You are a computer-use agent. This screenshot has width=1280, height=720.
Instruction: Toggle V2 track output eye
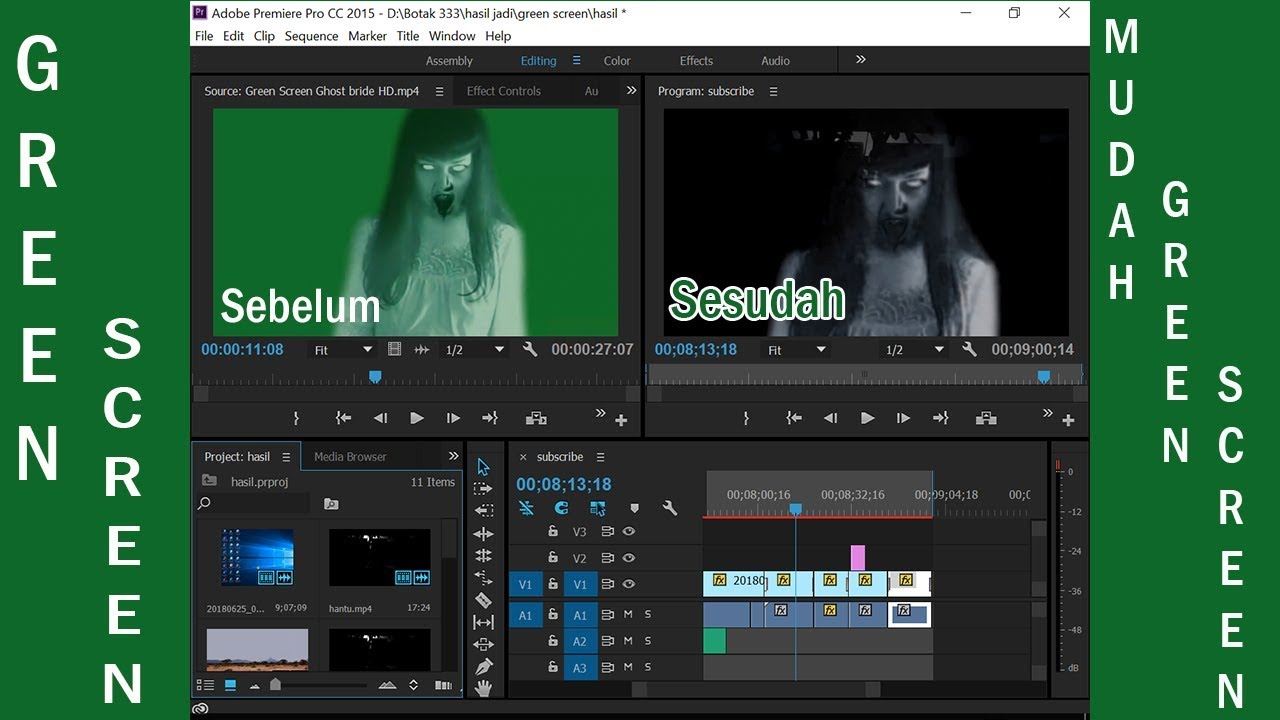click(629, 558)
